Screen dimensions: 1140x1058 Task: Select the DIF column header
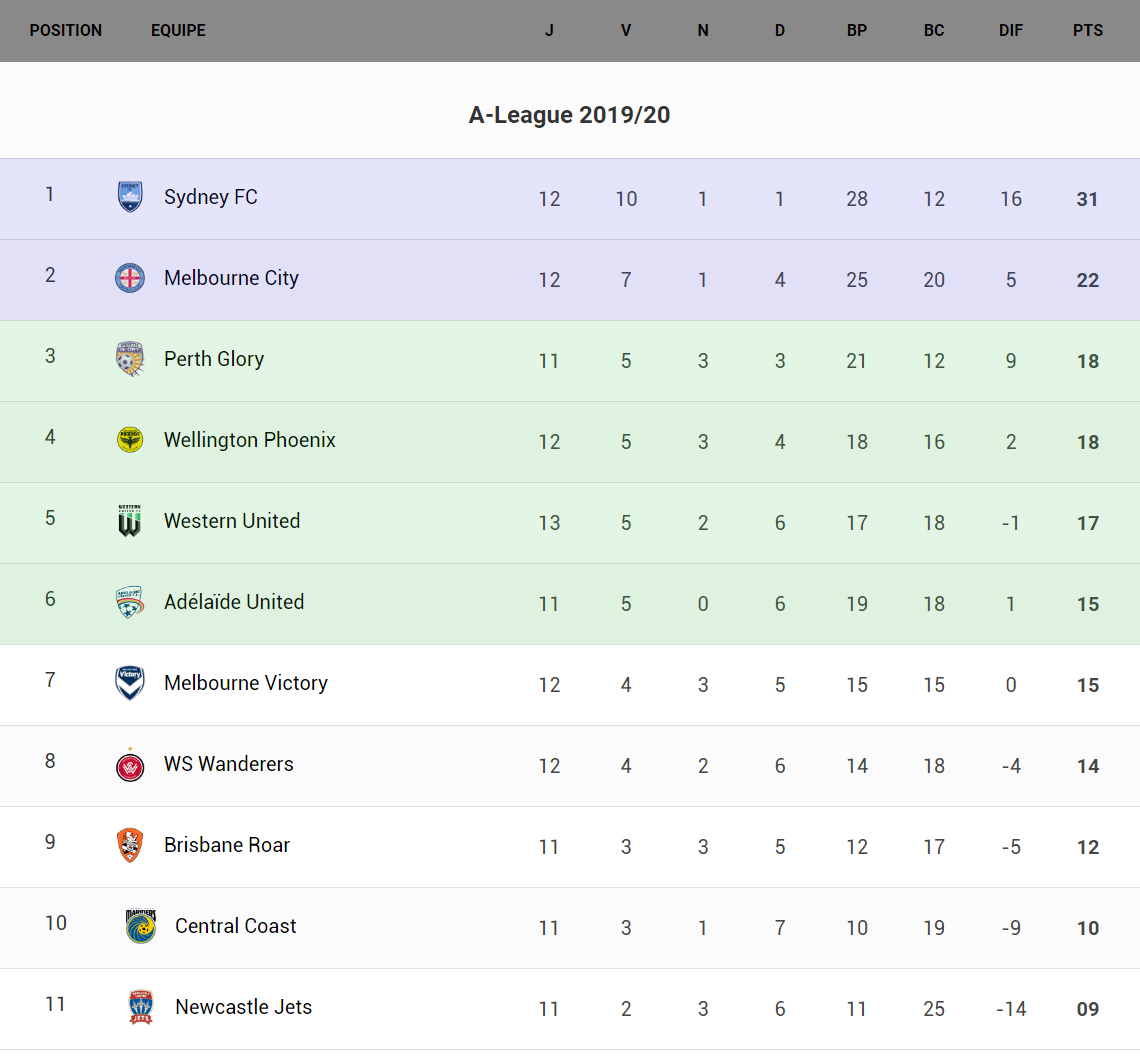click(x=1011, y=30)
